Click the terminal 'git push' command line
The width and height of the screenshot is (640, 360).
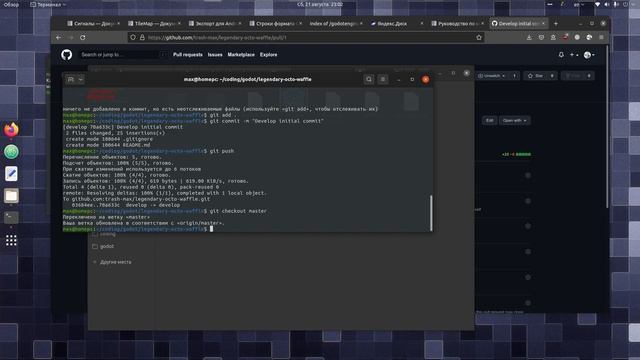pos(148,151)
